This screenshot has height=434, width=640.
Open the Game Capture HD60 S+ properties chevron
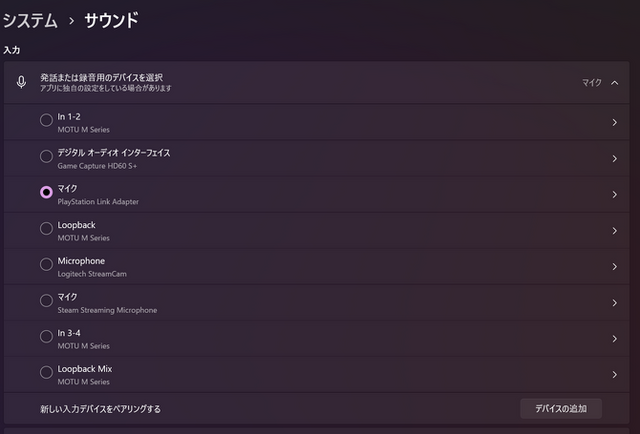pos(614,158)
